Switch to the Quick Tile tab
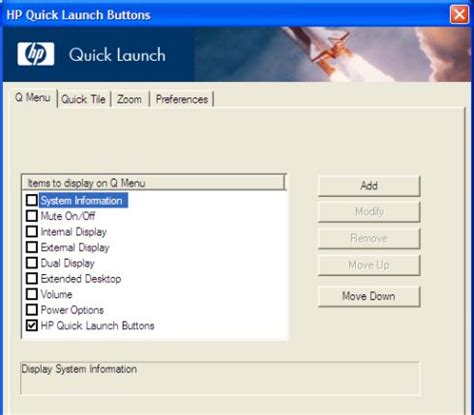Screen dimensions: 474x415 83,99
